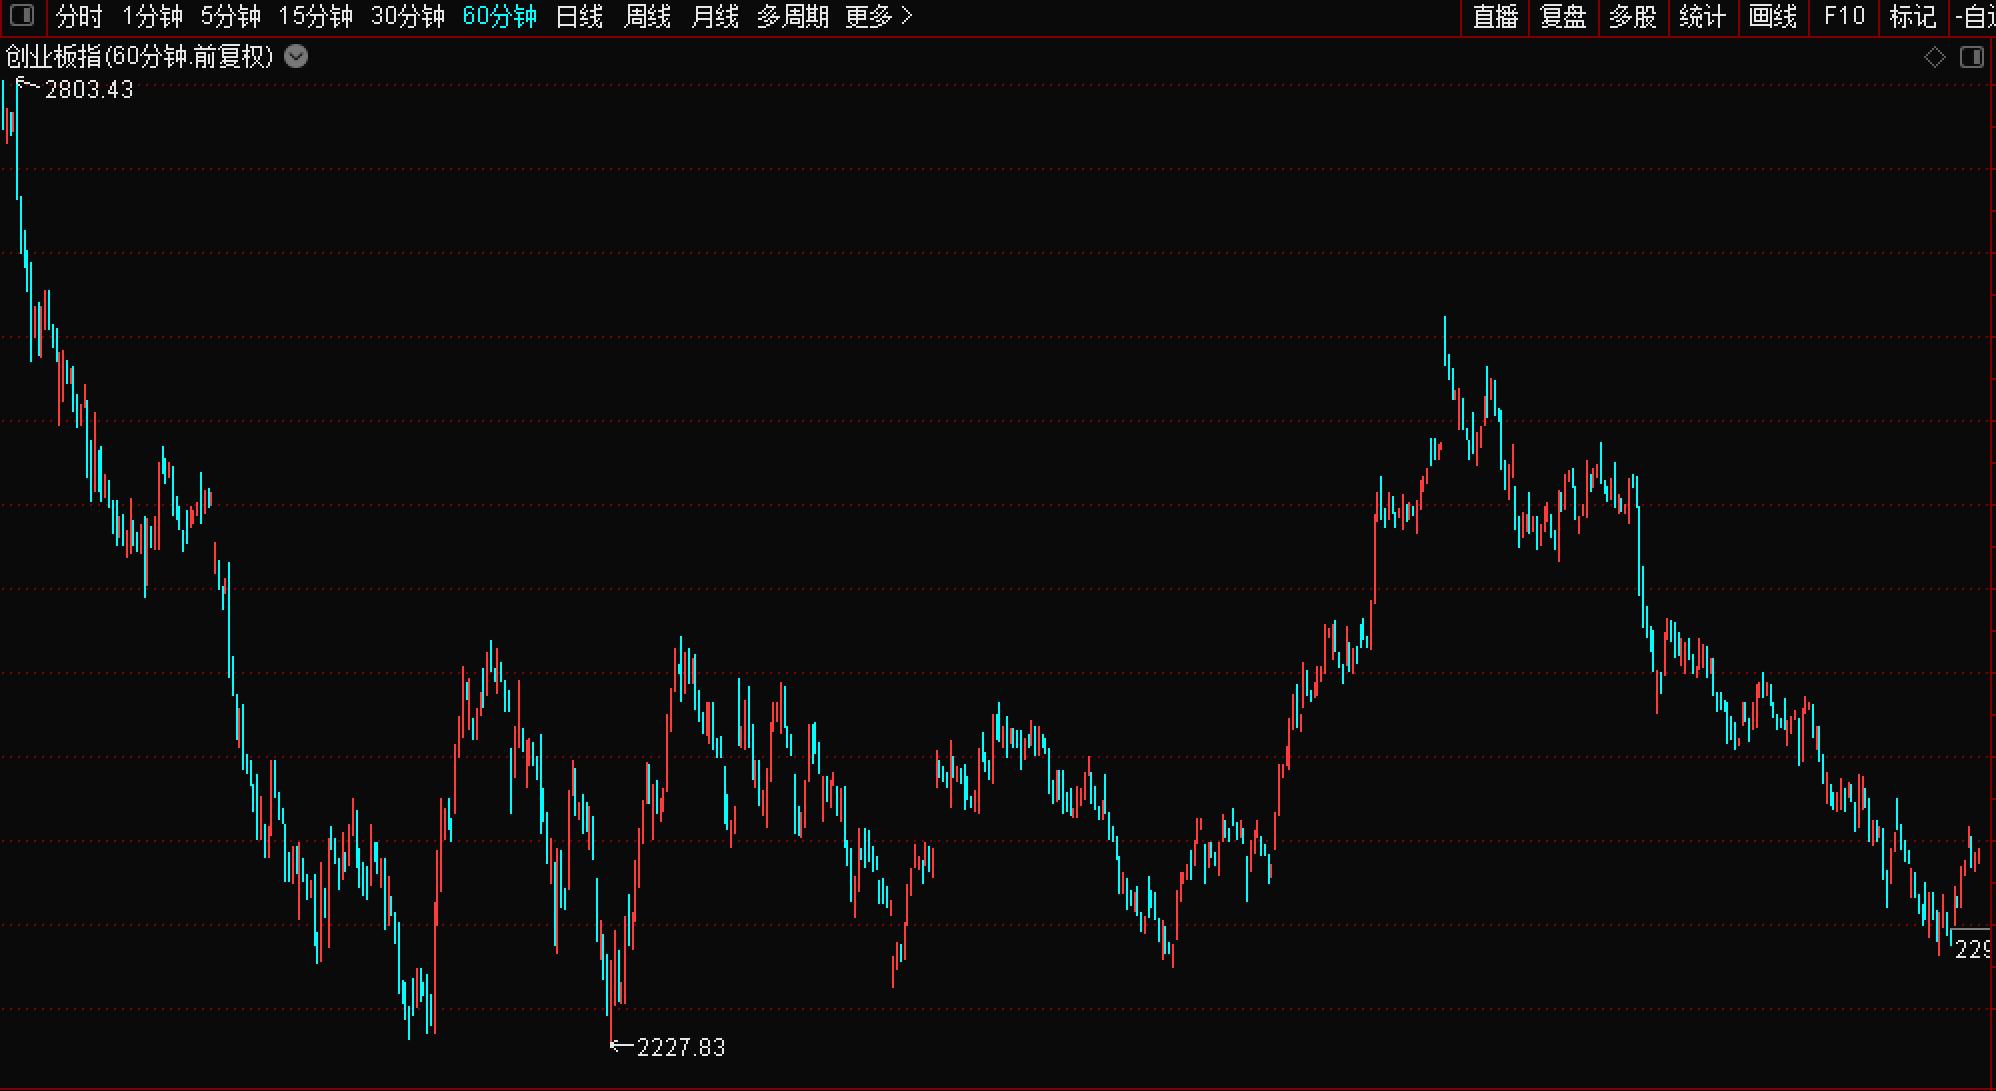1996x1091 pixels.
Task: Open the 前复权 dropdown next to the 创业板指 title
Action: [296, 57]
